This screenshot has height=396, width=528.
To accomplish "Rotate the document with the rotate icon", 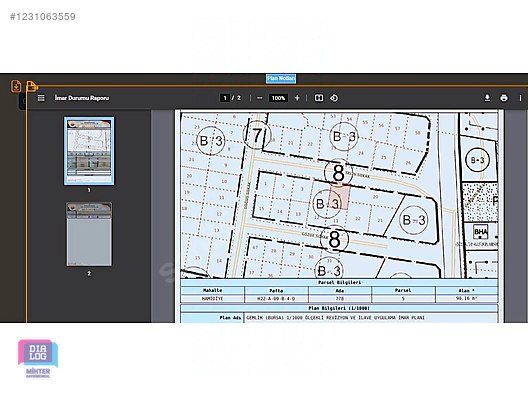I will (334, 98).
